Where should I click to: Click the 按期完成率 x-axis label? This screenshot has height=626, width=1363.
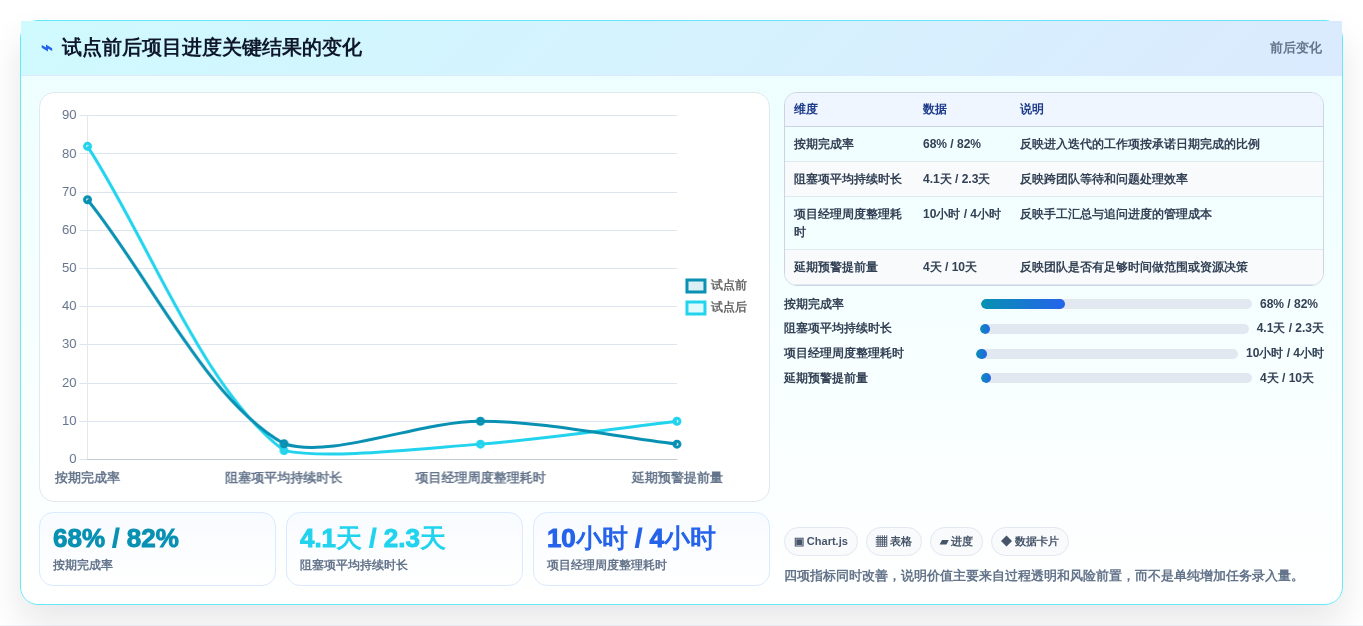coord(87,478)
